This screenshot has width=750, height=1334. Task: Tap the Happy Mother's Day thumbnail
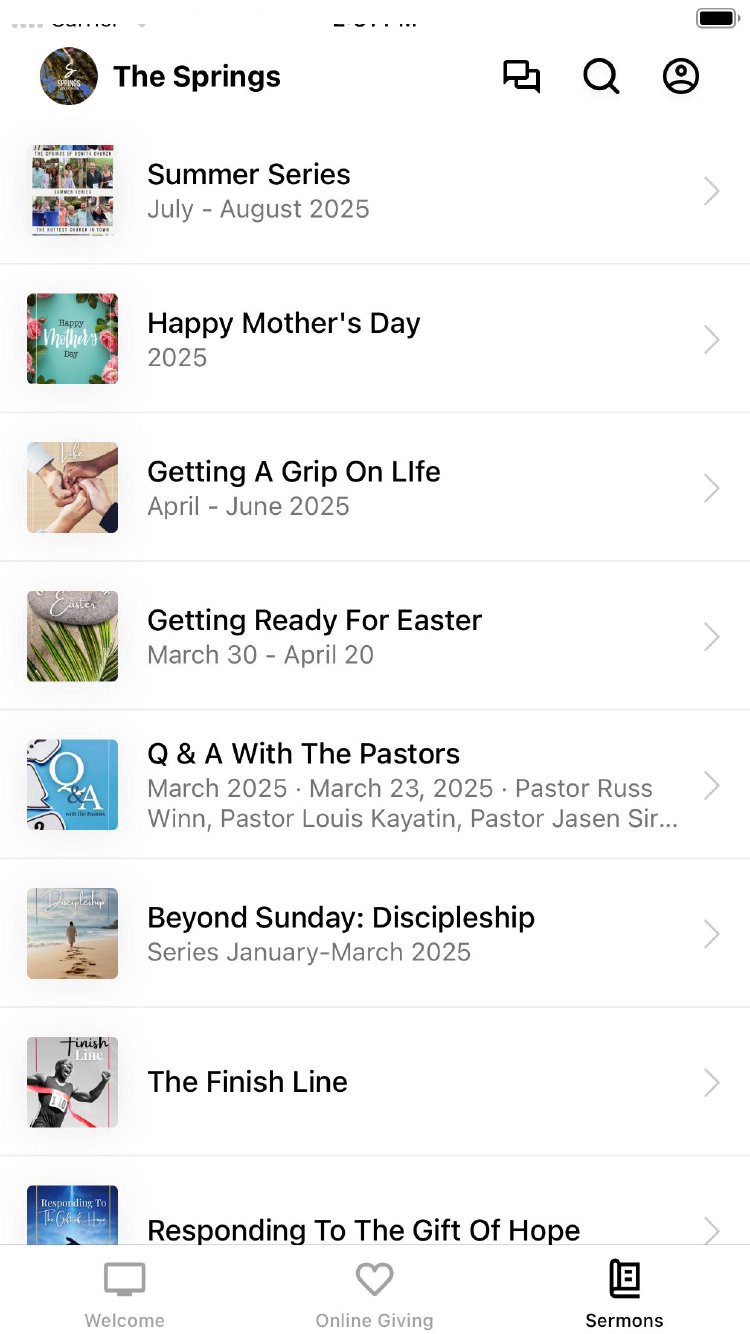tap(72, 339)
